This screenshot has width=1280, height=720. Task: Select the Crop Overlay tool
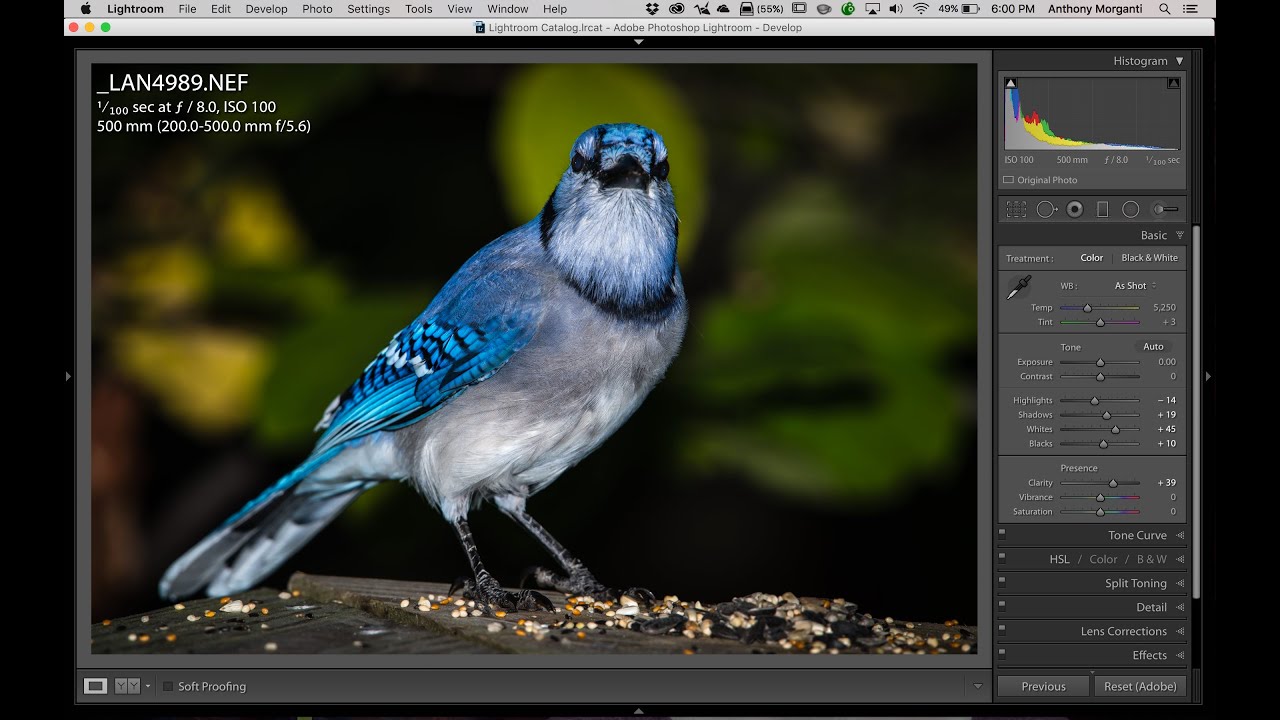pyautogui.click(x=1016, y=209)
